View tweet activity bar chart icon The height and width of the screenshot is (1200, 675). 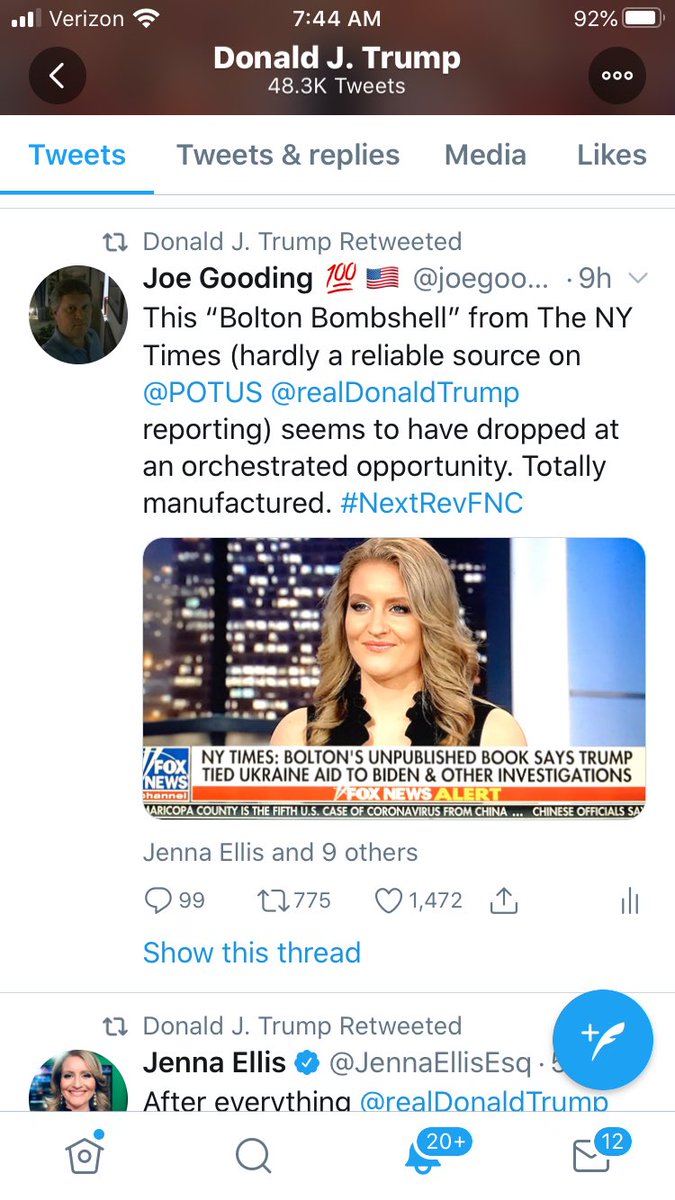pos(629,901)
